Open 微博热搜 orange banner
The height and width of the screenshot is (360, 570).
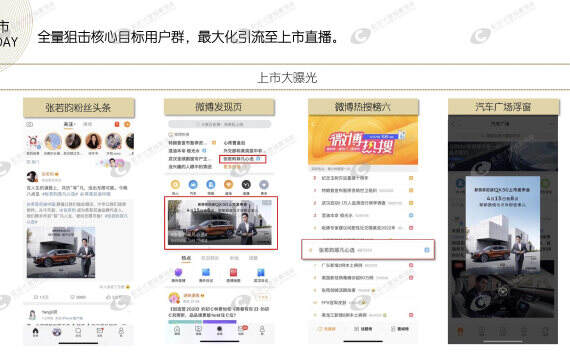363,140
